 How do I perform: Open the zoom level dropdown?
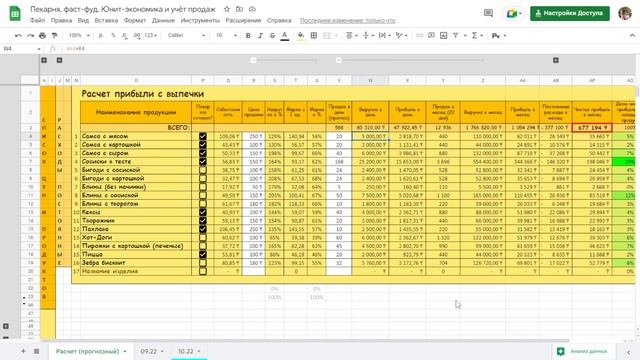tap(79, 36)
